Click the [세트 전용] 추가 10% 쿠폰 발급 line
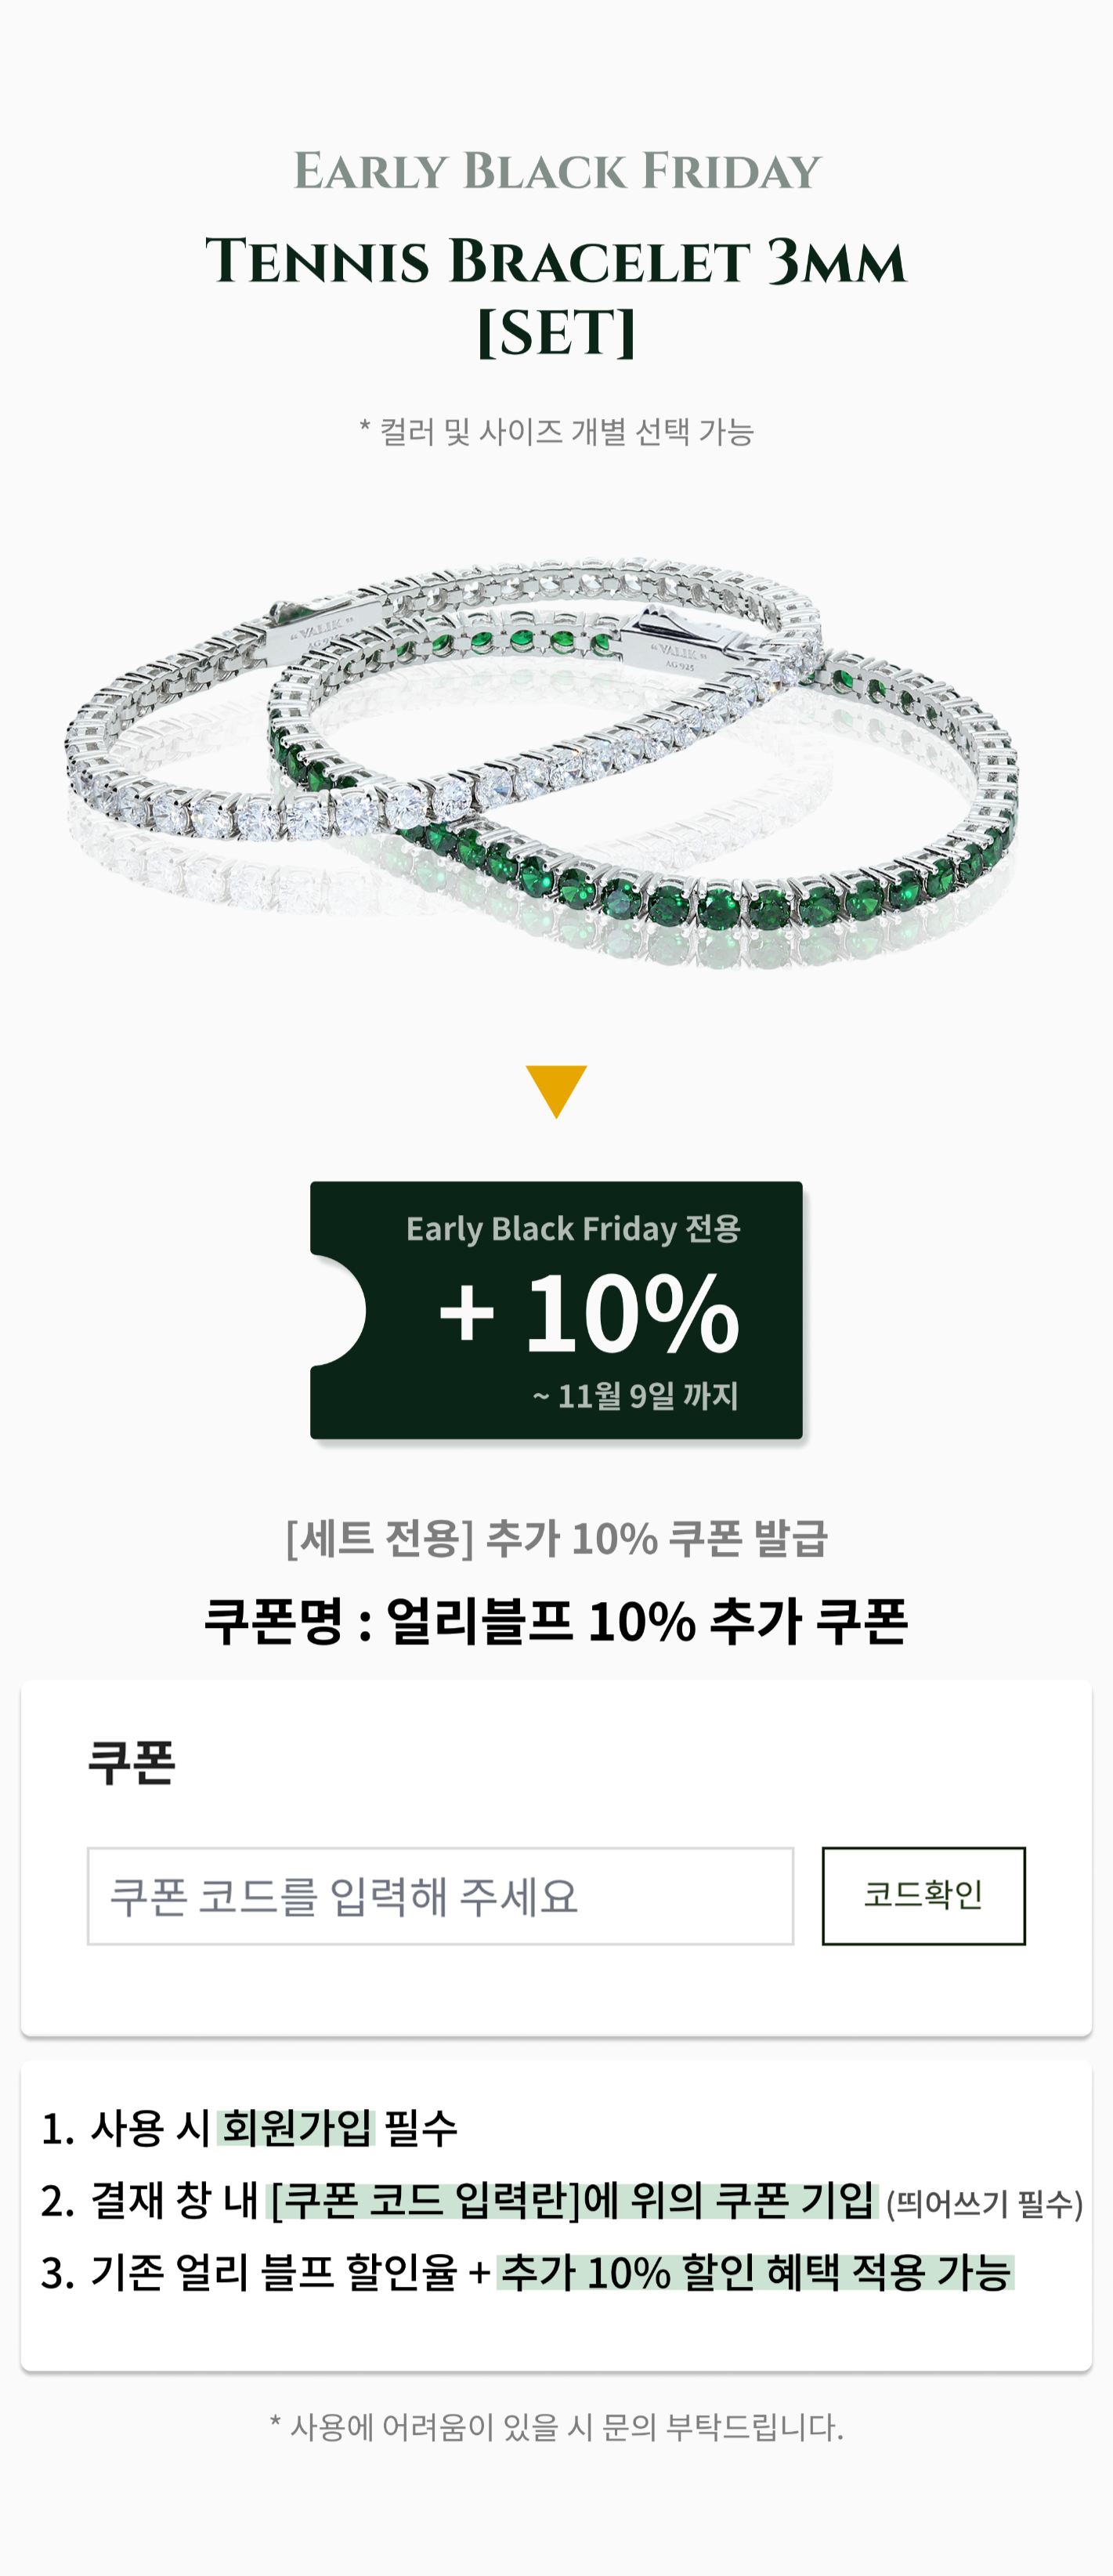 (556, 1538)
